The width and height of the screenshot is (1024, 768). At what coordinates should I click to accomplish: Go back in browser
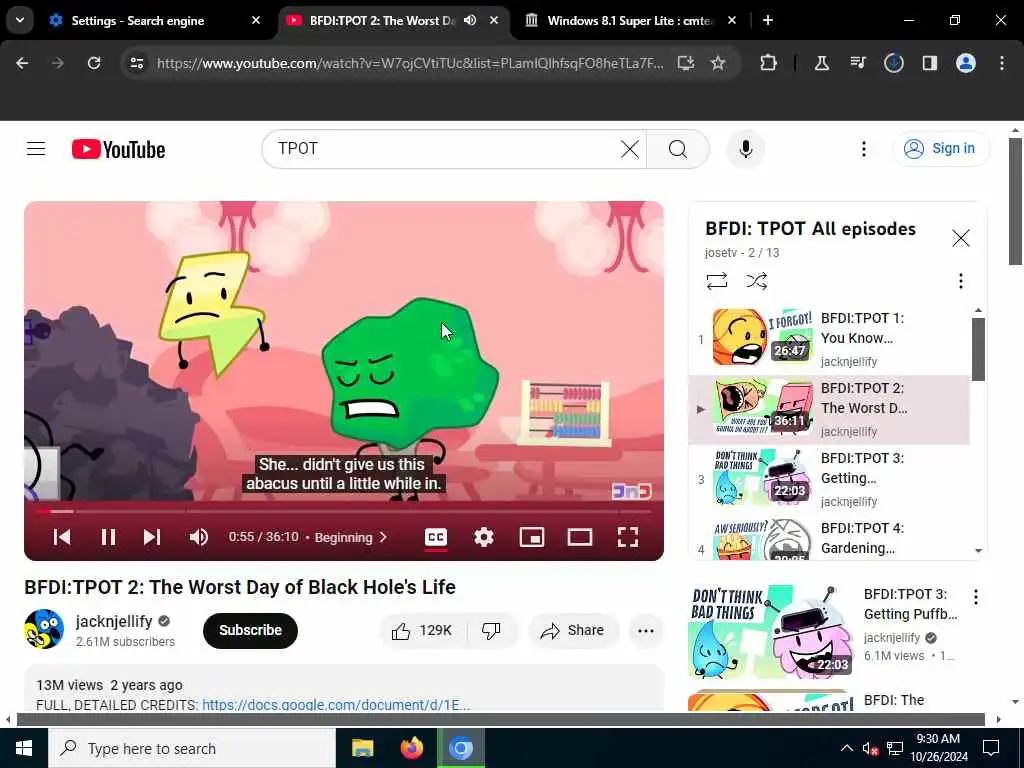point(22,63)
